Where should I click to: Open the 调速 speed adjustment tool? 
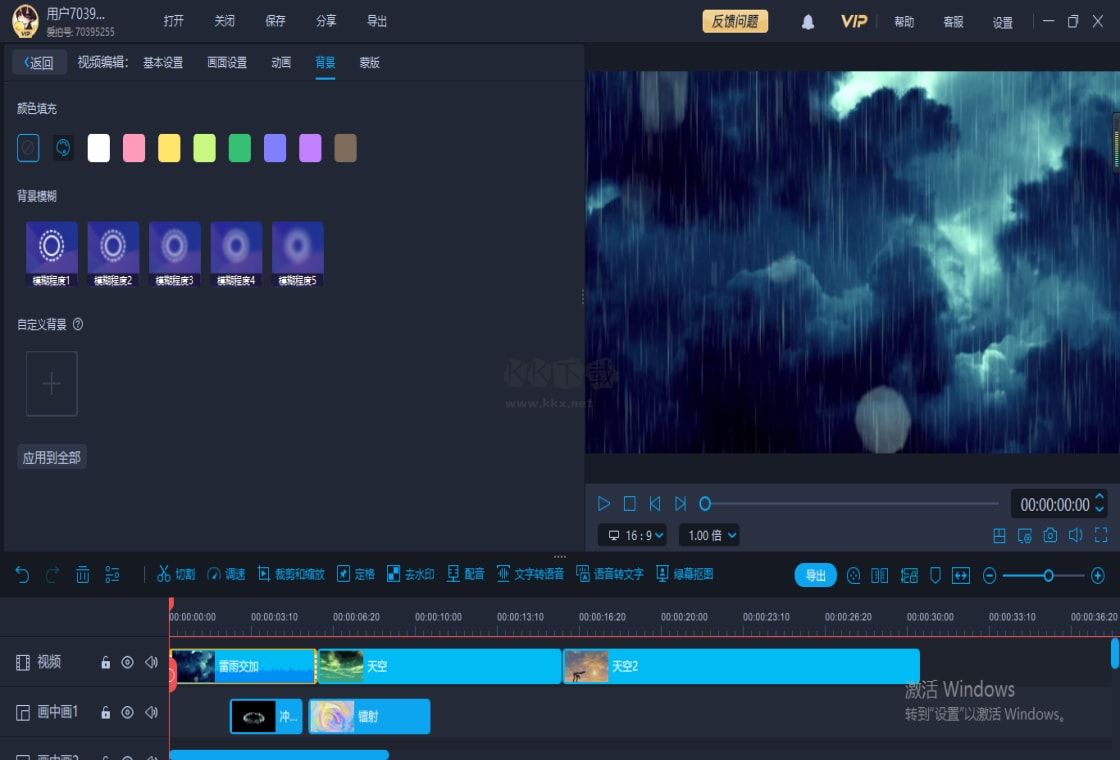[x=228, y=574]
